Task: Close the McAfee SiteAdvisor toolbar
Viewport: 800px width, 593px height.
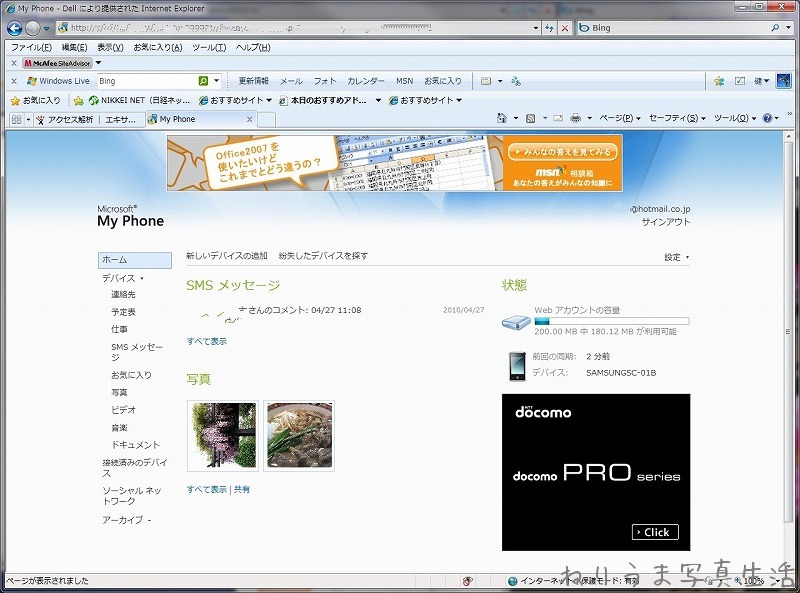Action: point(14,63)
